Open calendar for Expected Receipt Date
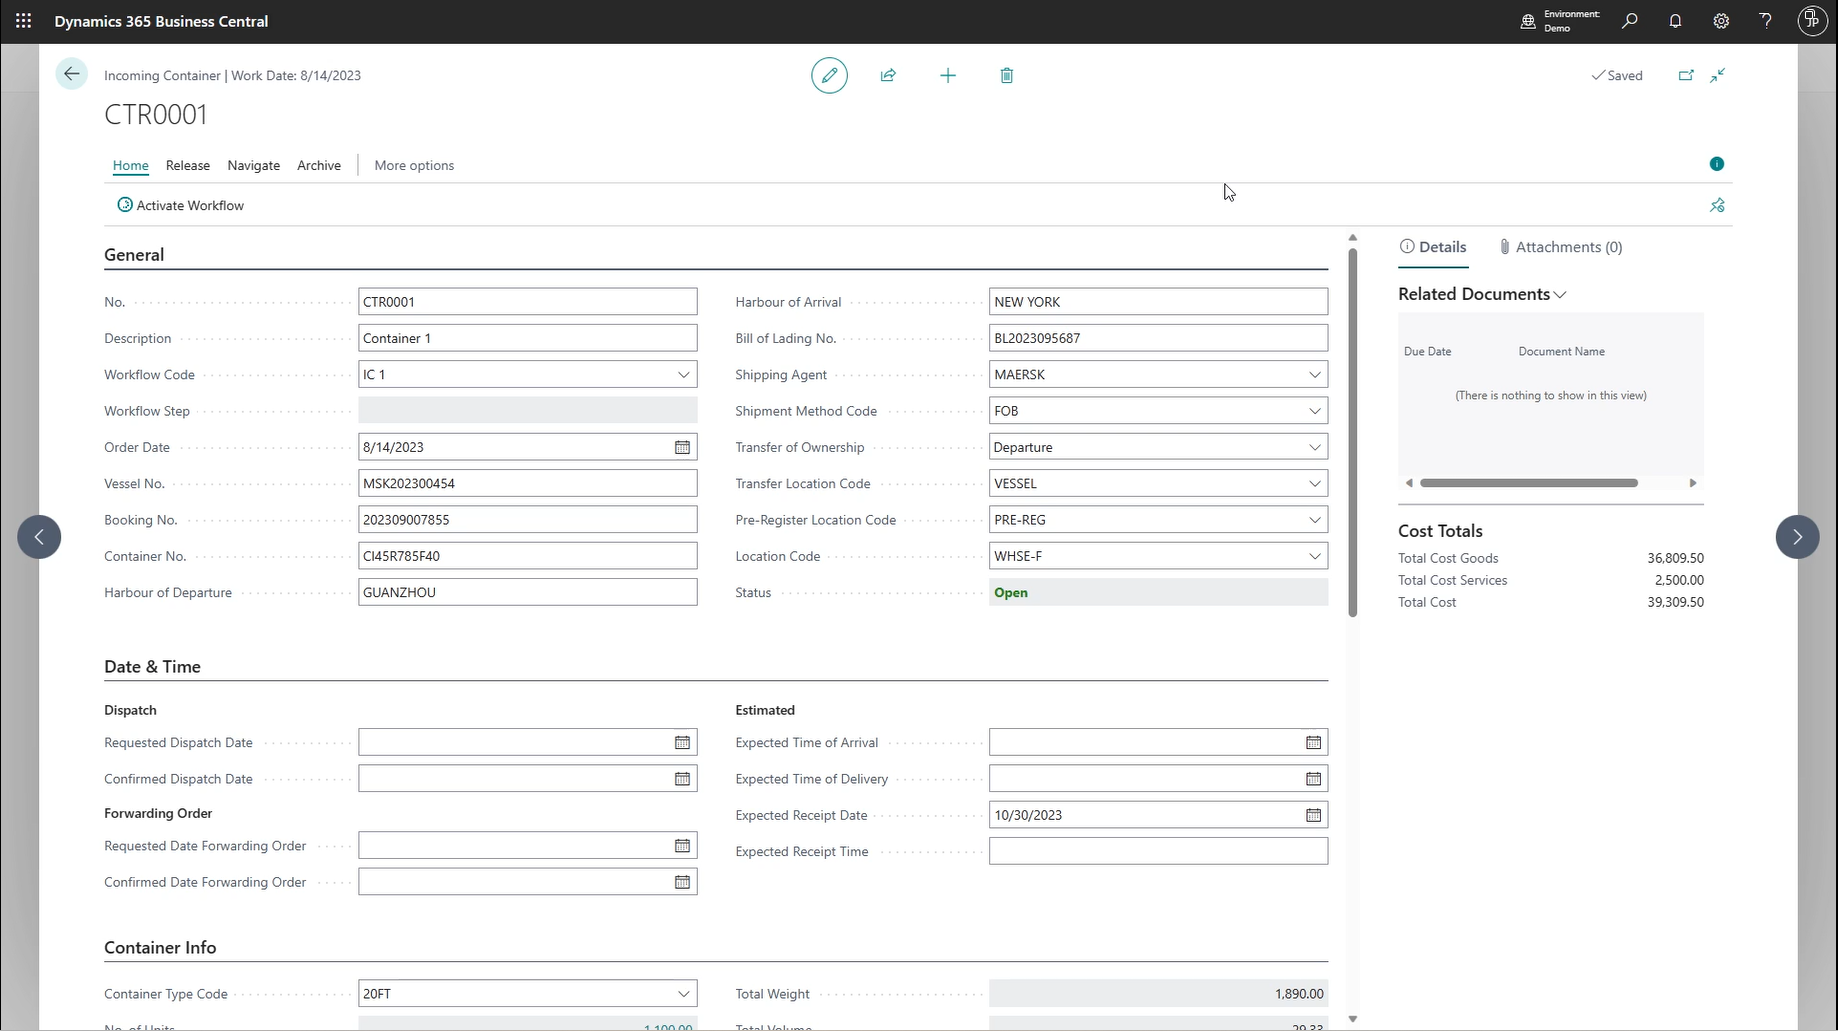The width and height of the screenshot is (1838, 1031). (x=1313, y=815)
